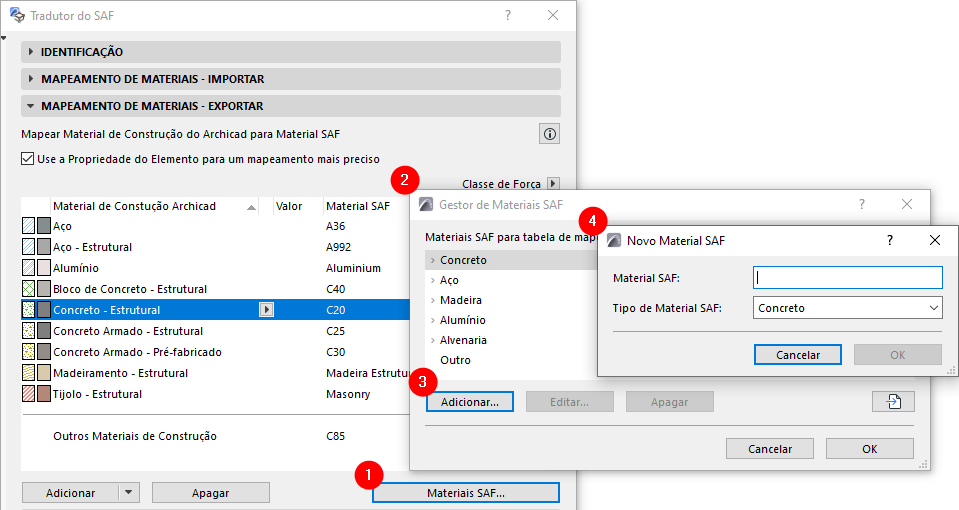Click Cancelar in Novo Material SAF dialog
959x510 pixels.
coord(798,355)
